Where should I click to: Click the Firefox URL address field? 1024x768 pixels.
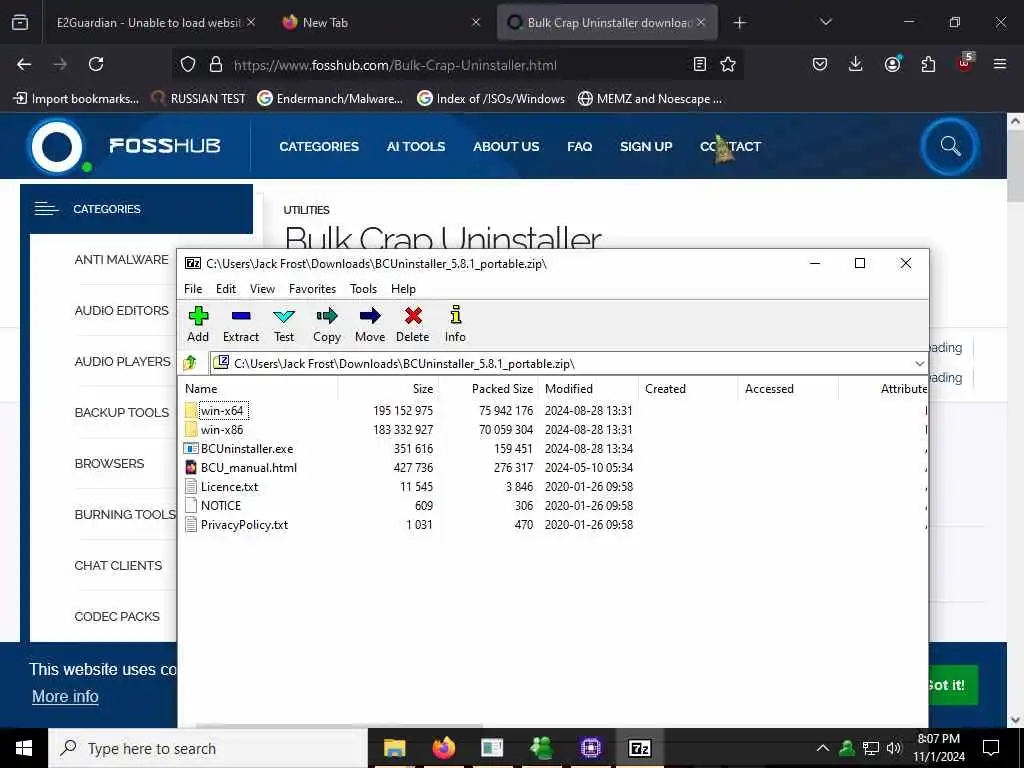click(457, 65)
